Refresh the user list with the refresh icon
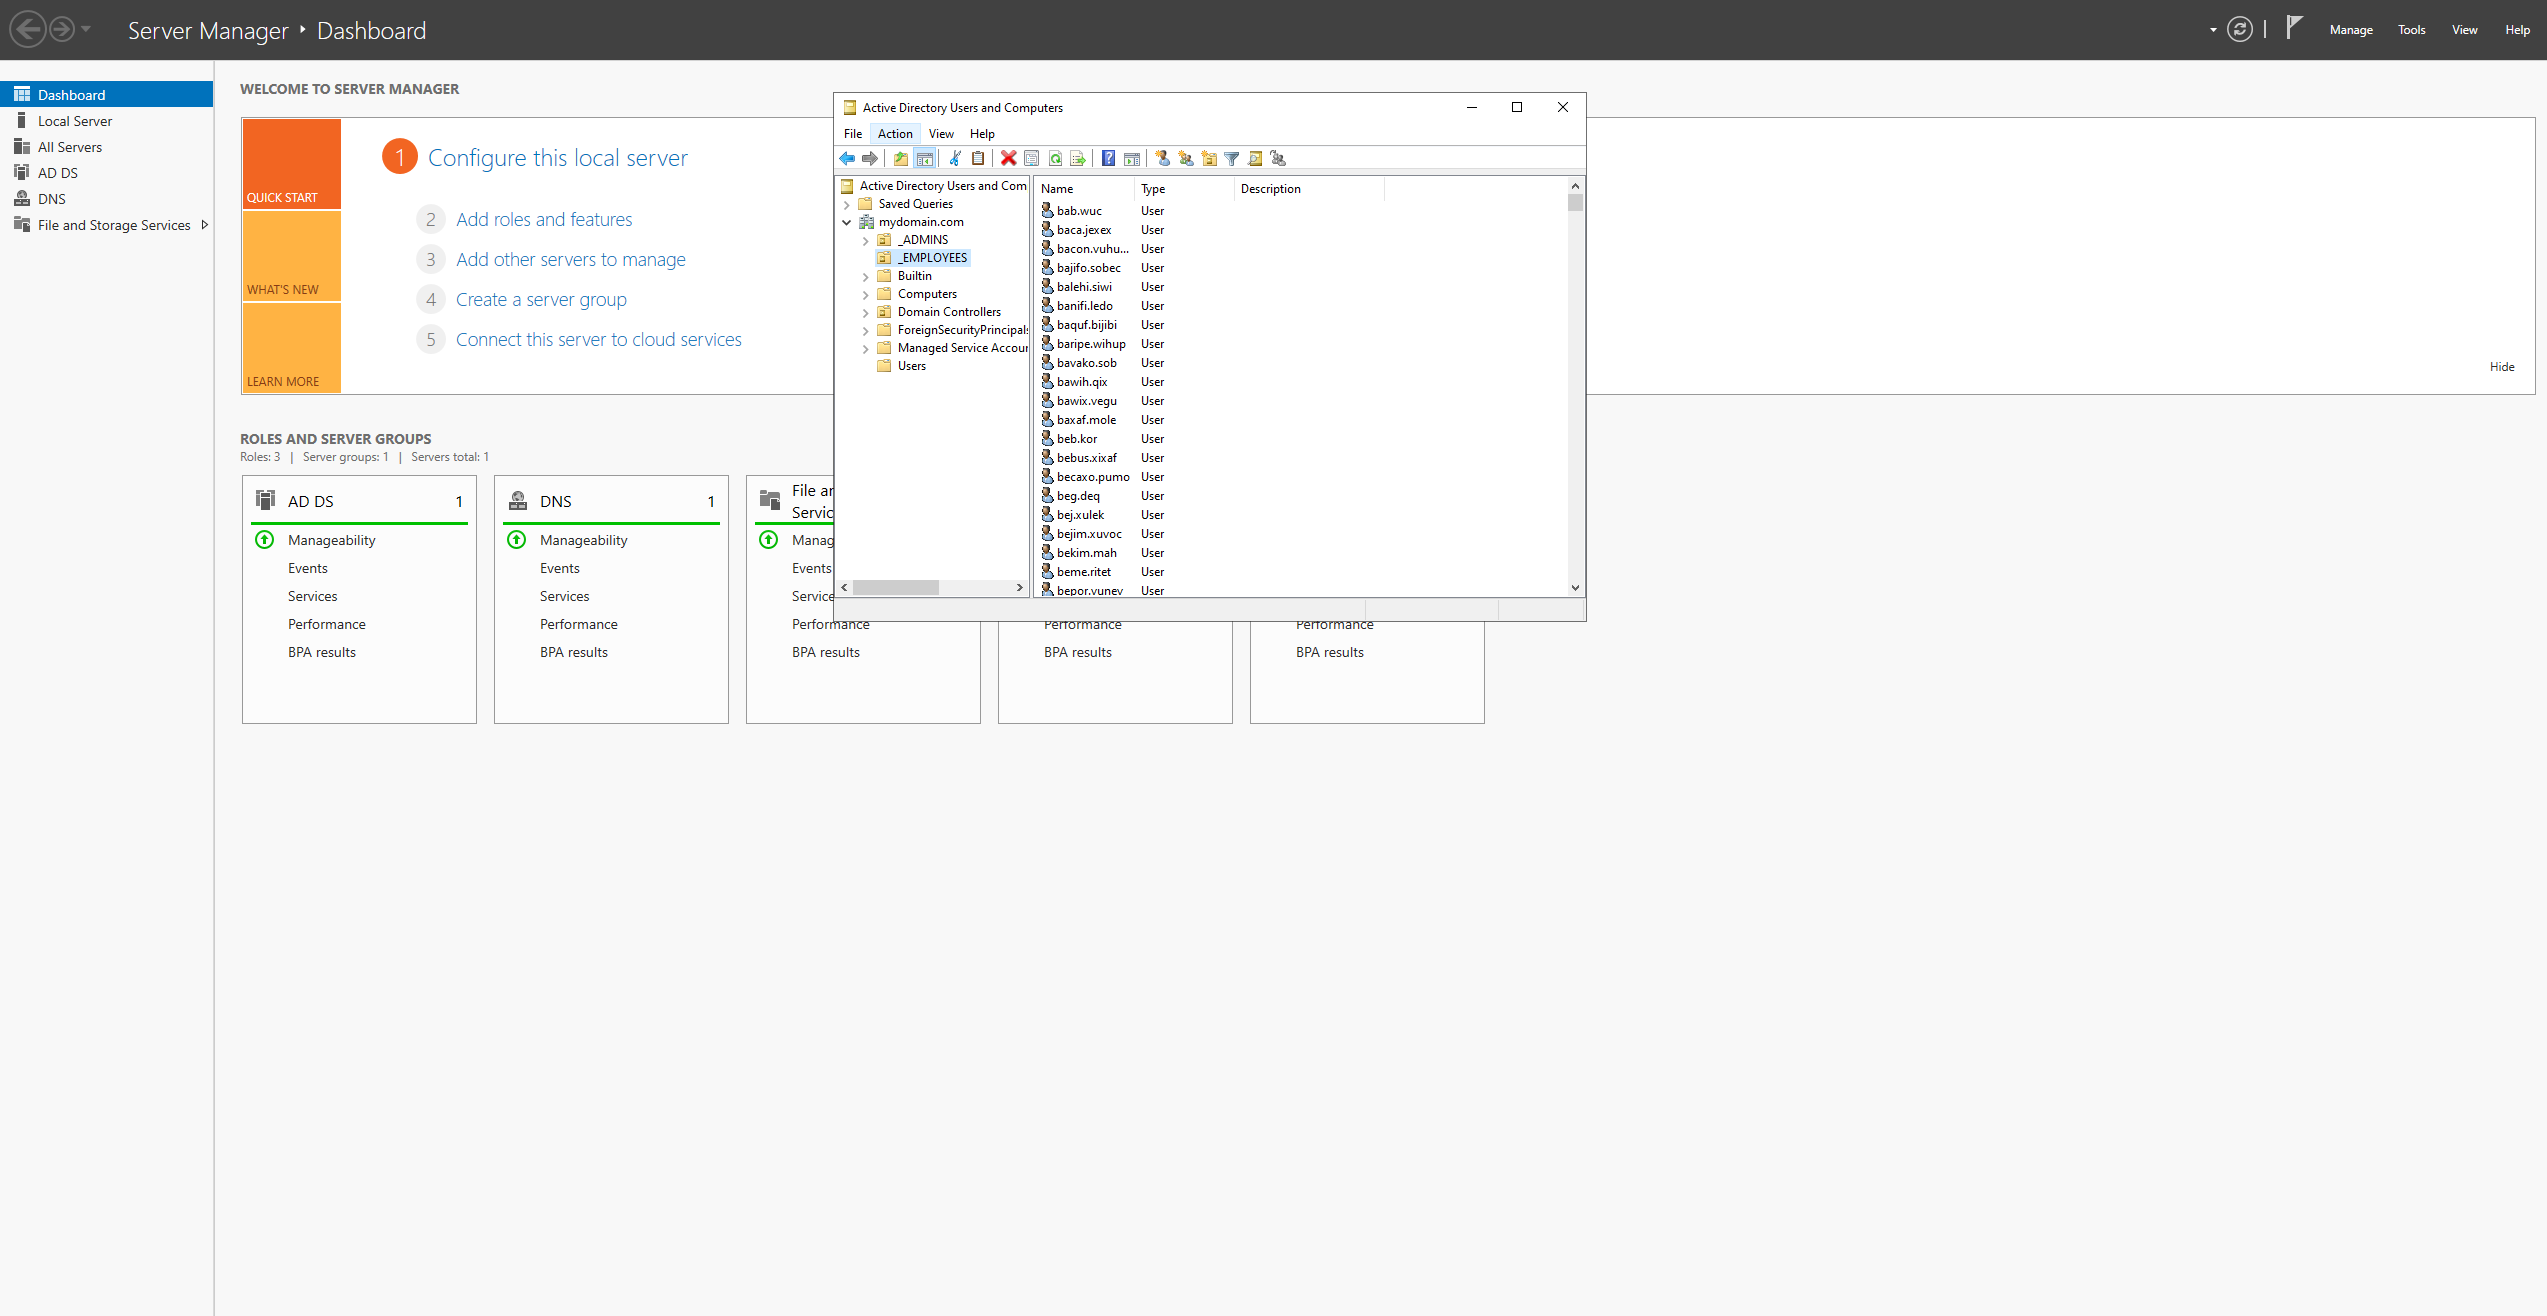This screenshot has height=1316, width=2547. coord(1054,158)
